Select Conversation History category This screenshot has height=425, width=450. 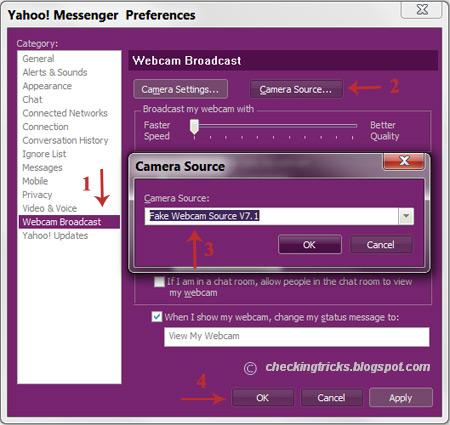click(65, 140)
